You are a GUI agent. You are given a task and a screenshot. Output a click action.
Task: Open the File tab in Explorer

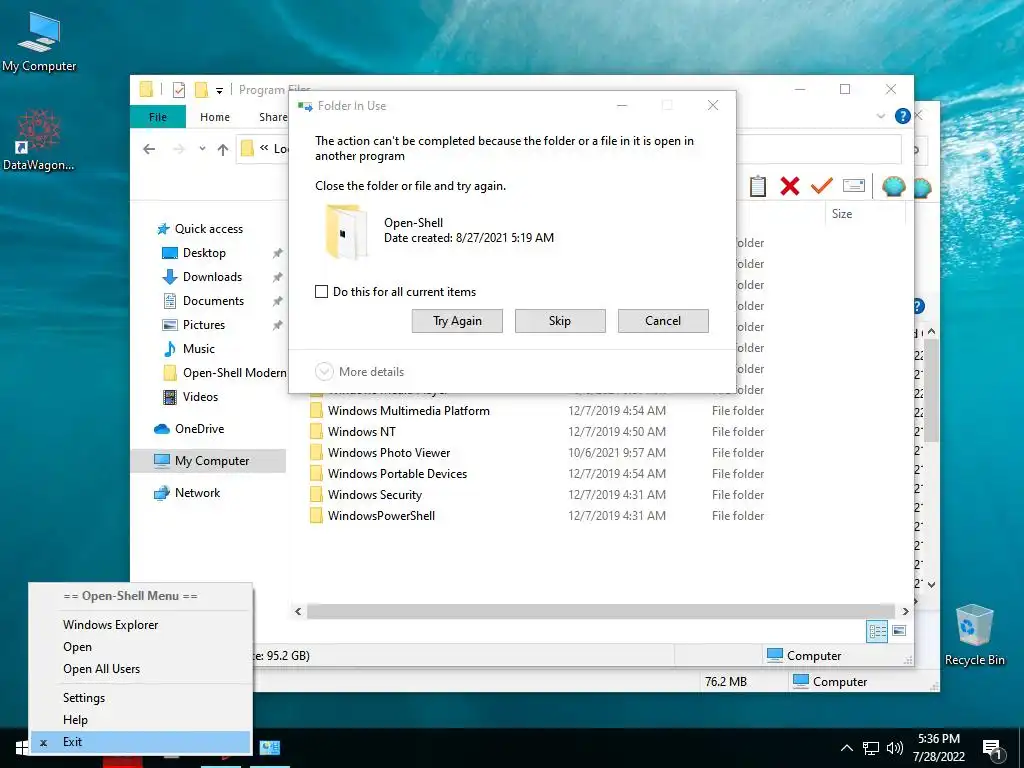[158, 117]
